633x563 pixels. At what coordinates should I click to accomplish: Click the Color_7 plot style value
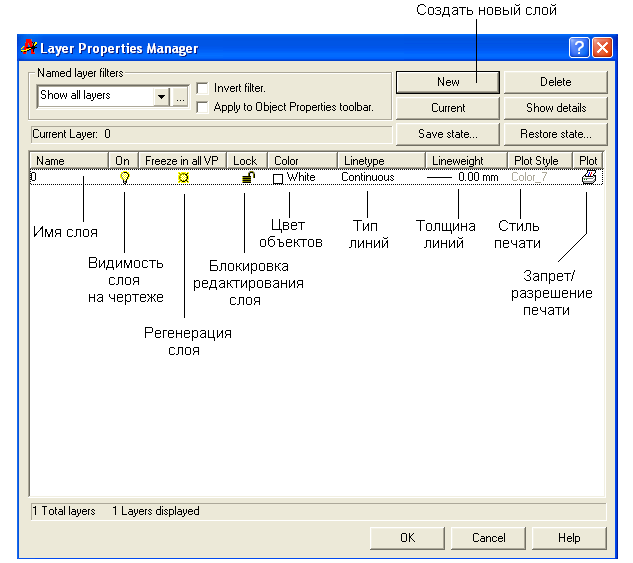click(529, 177)
